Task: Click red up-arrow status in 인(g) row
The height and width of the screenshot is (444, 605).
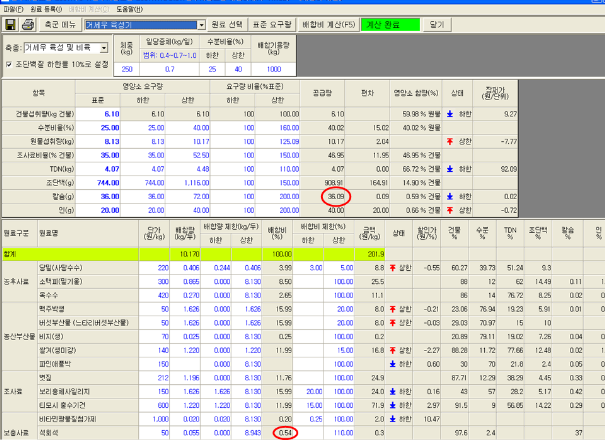Action: (450, 210)
